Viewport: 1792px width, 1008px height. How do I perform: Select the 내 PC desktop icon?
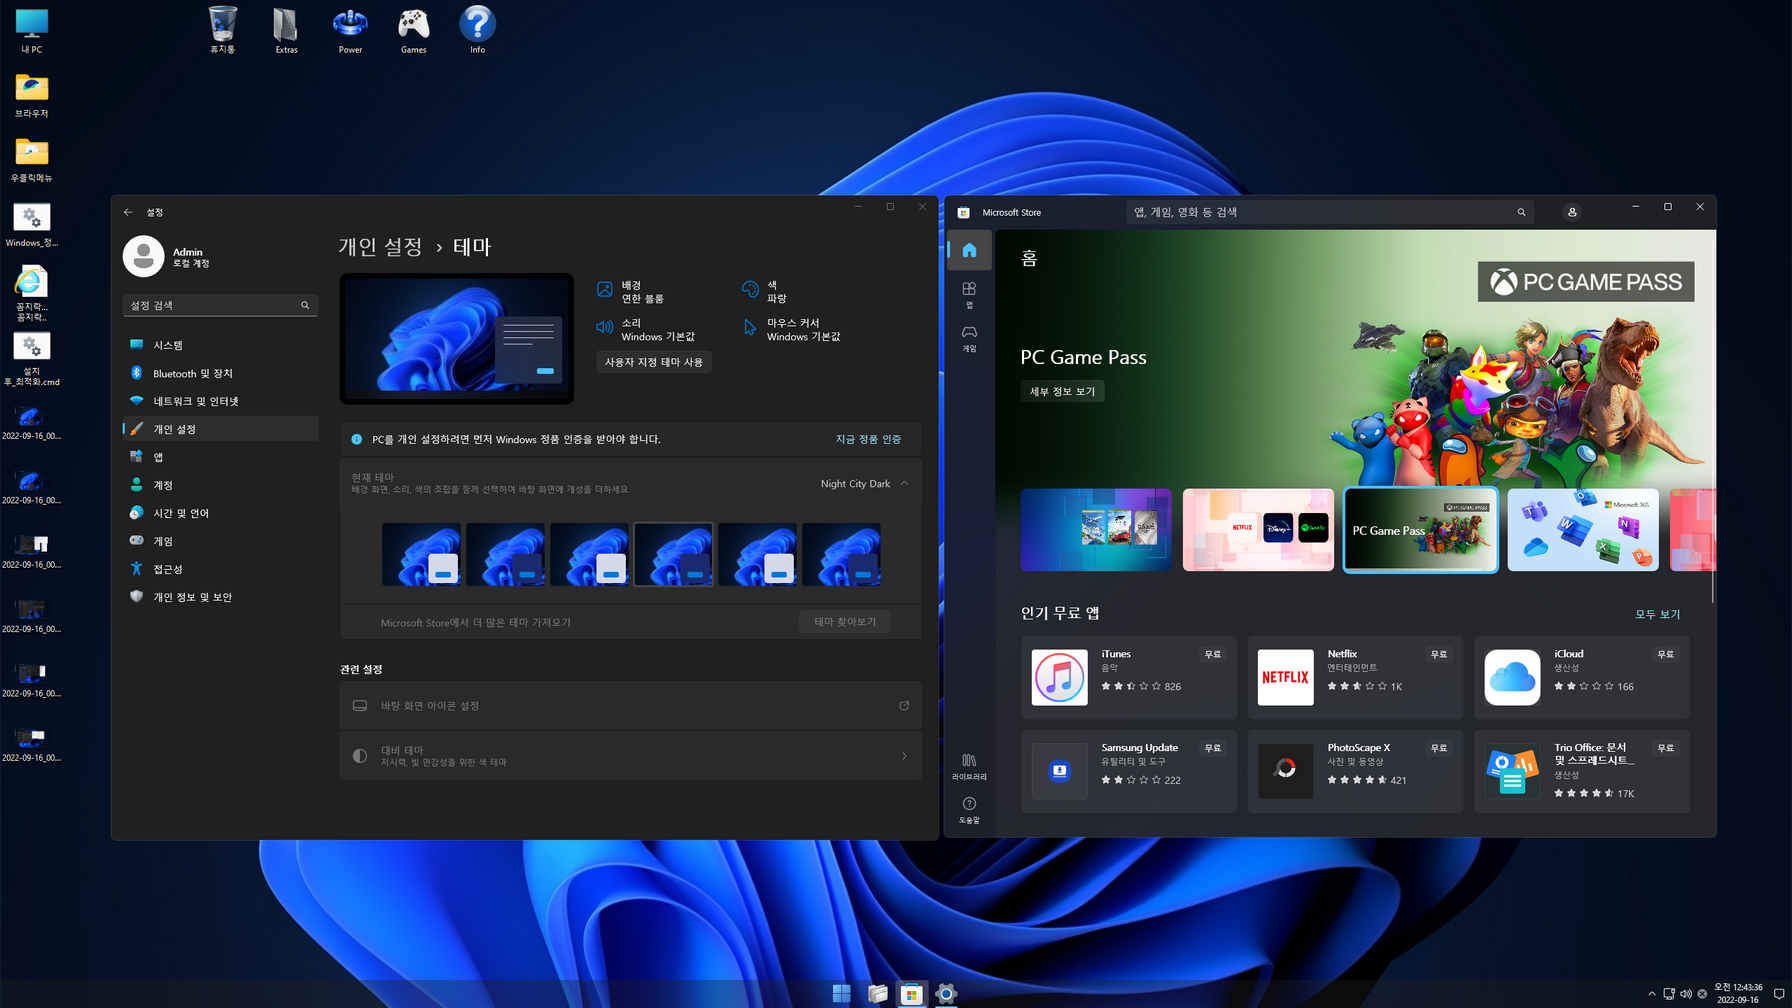(31, 30)
